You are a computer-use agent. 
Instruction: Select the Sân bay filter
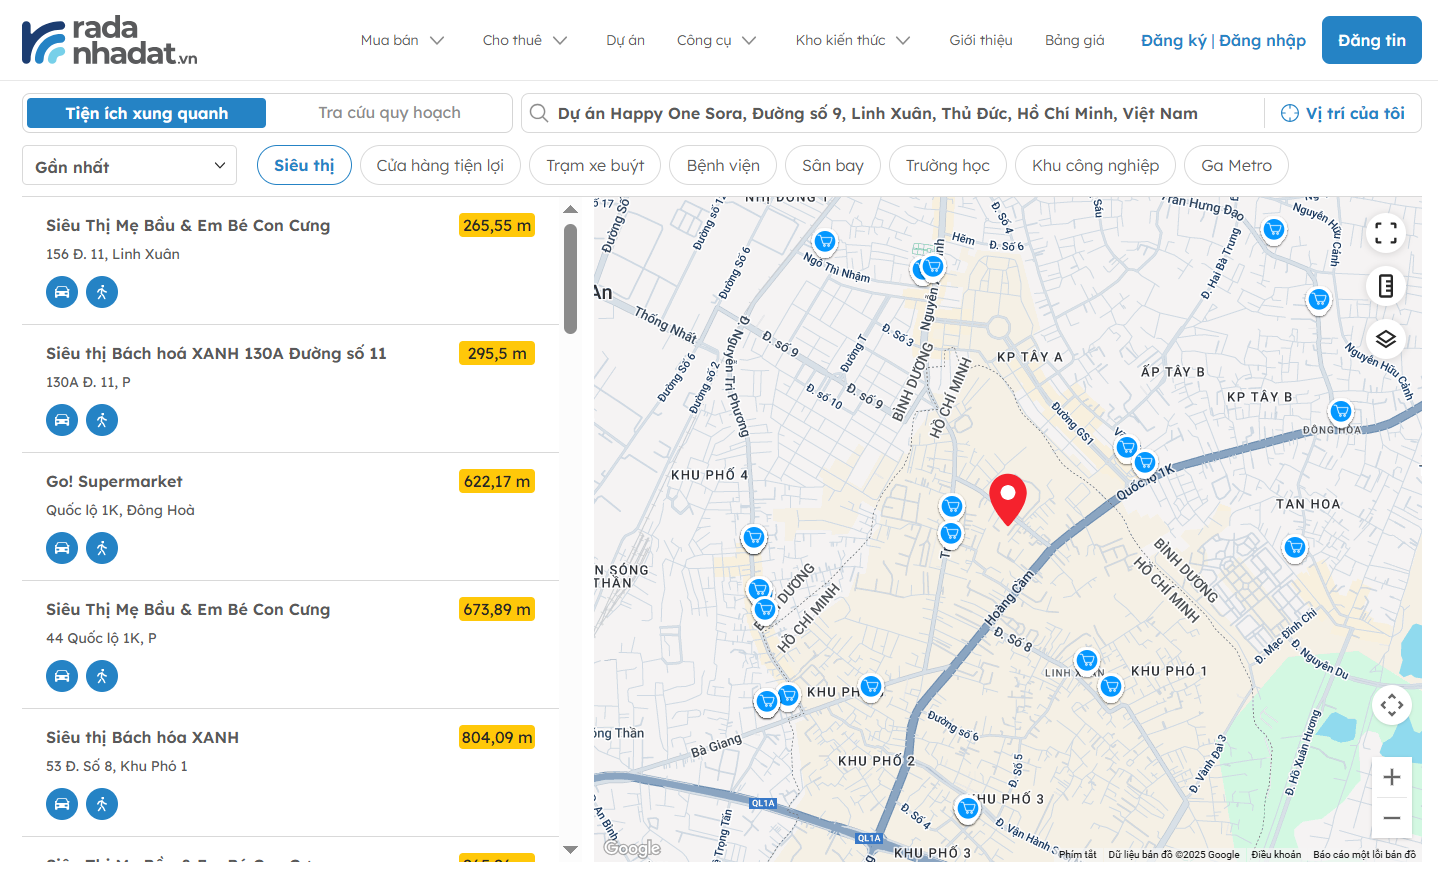pos(833,165)
